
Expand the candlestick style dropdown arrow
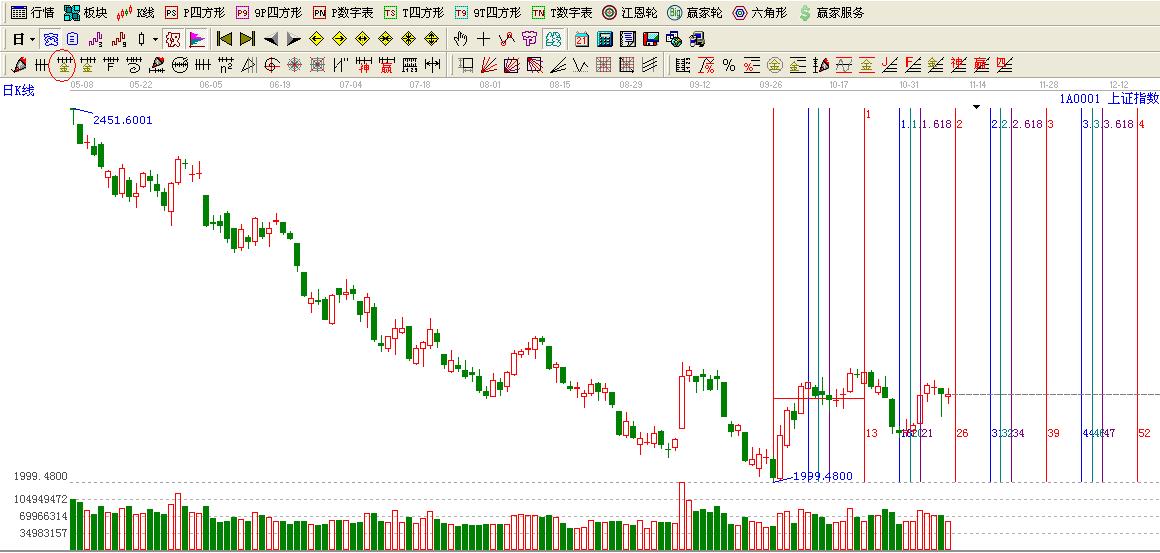coord(154,39)
